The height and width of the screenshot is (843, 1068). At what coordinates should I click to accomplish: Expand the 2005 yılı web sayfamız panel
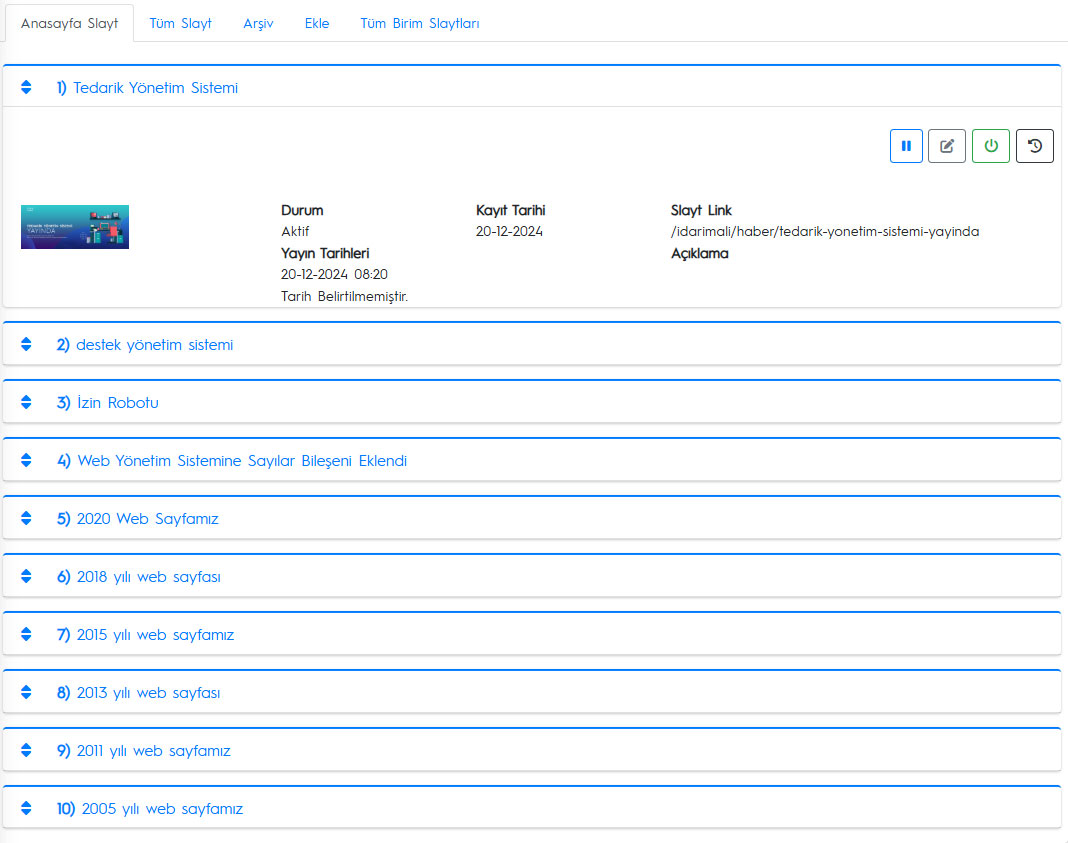click(x=150, y=808)
